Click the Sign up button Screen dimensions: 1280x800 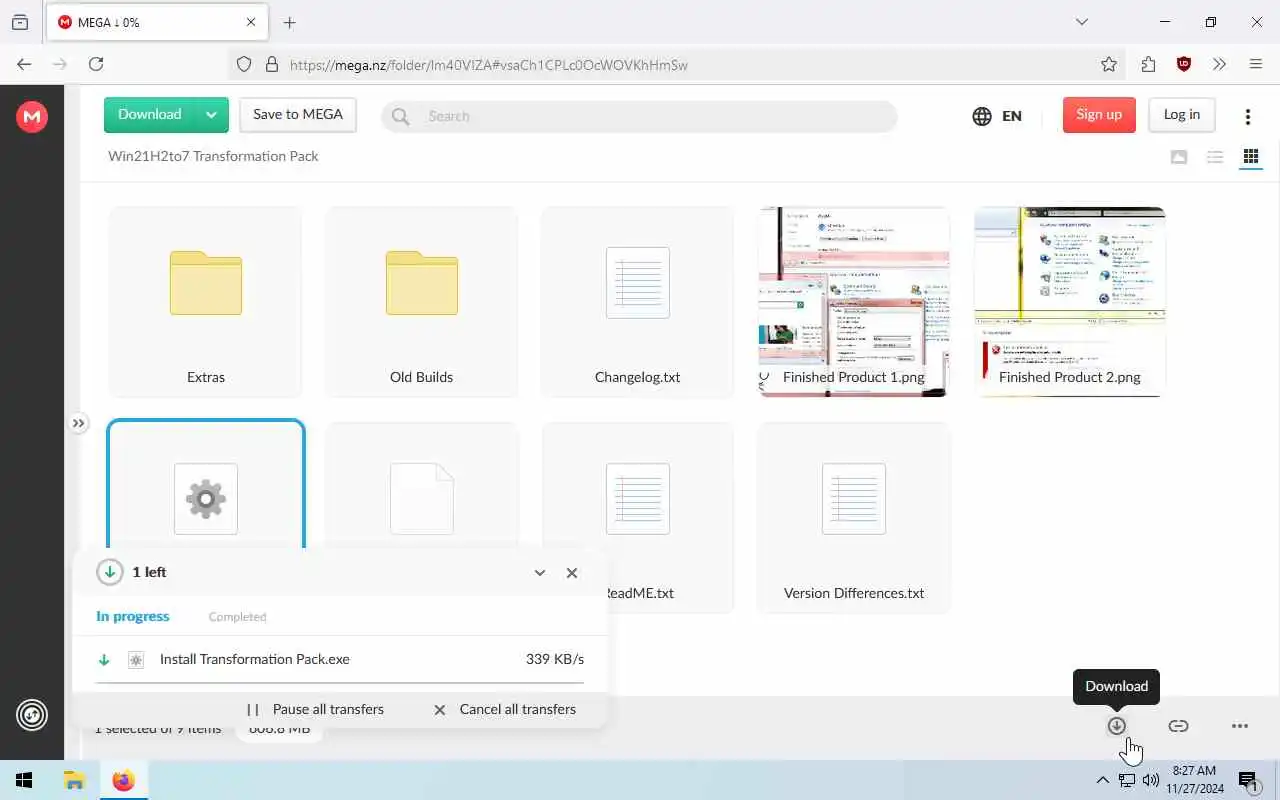click(1099, 115)
